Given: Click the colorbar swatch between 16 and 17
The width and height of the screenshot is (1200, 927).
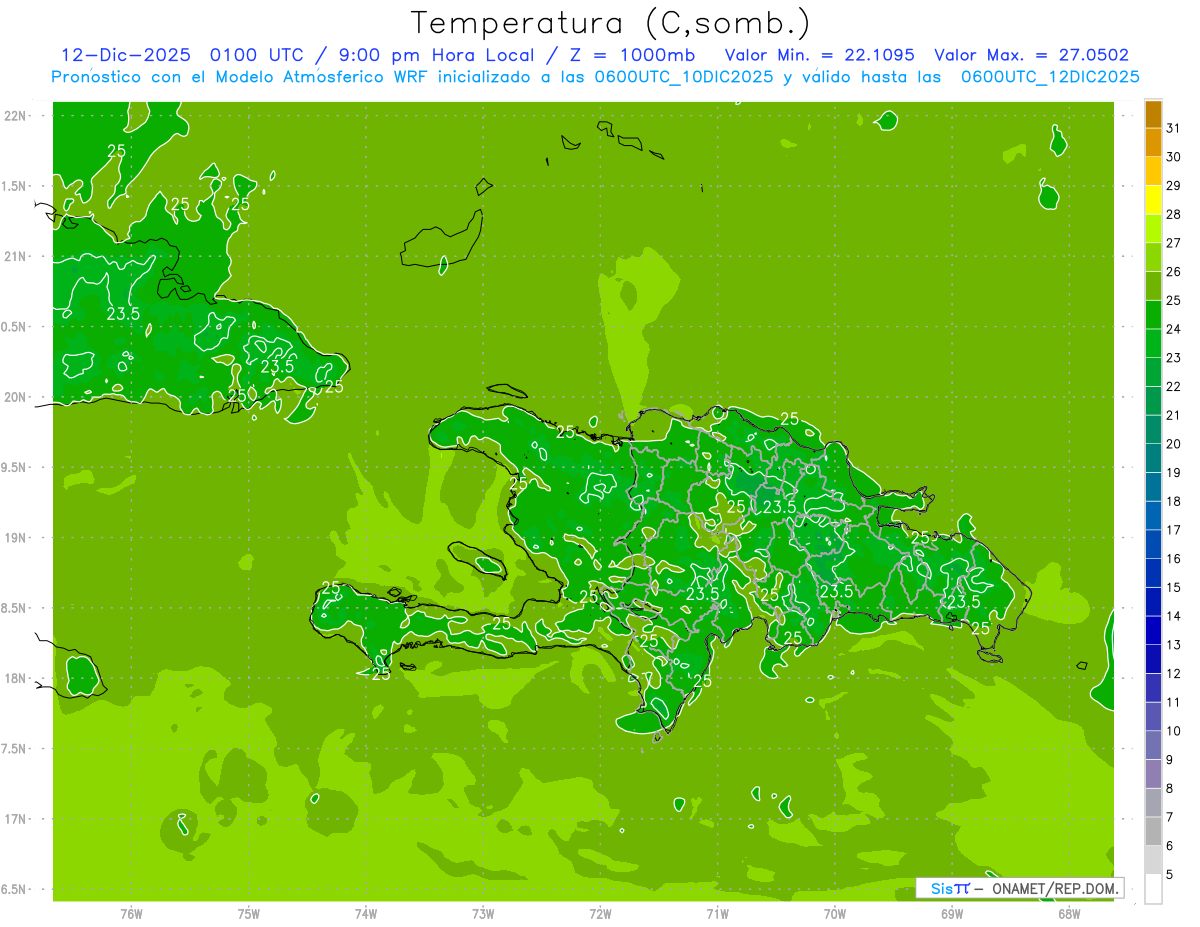Looking at the screenshot, I should click(x=1153, y=545).
